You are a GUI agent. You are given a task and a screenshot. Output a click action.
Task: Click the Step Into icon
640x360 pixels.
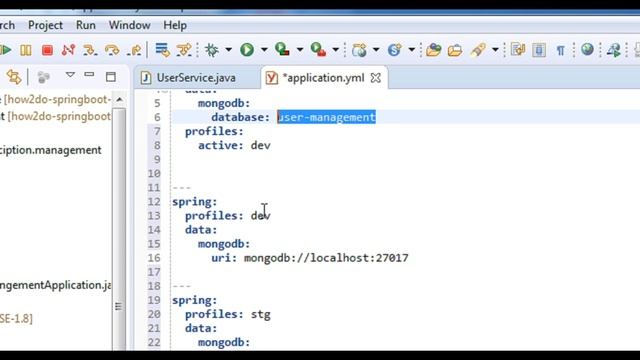coord(90,50)
